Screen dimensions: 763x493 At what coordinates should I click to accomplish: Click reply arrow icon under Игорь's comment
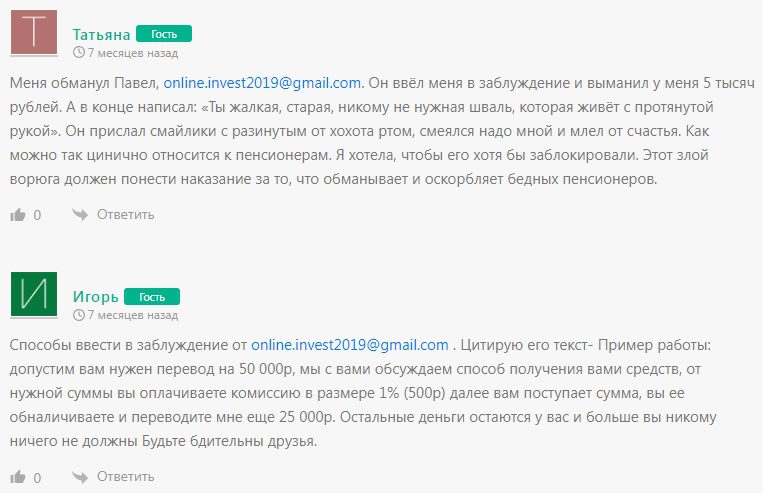[x=80, y=478]
